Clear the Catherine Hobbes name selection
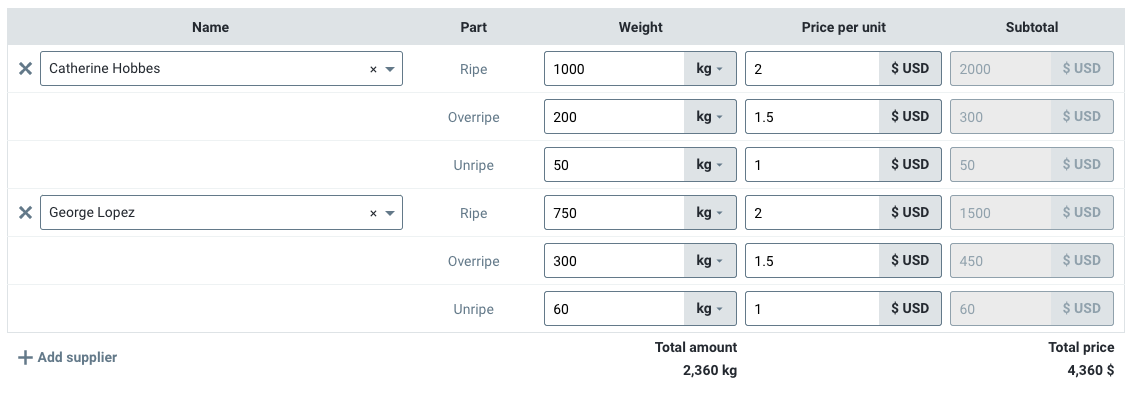 374,69
